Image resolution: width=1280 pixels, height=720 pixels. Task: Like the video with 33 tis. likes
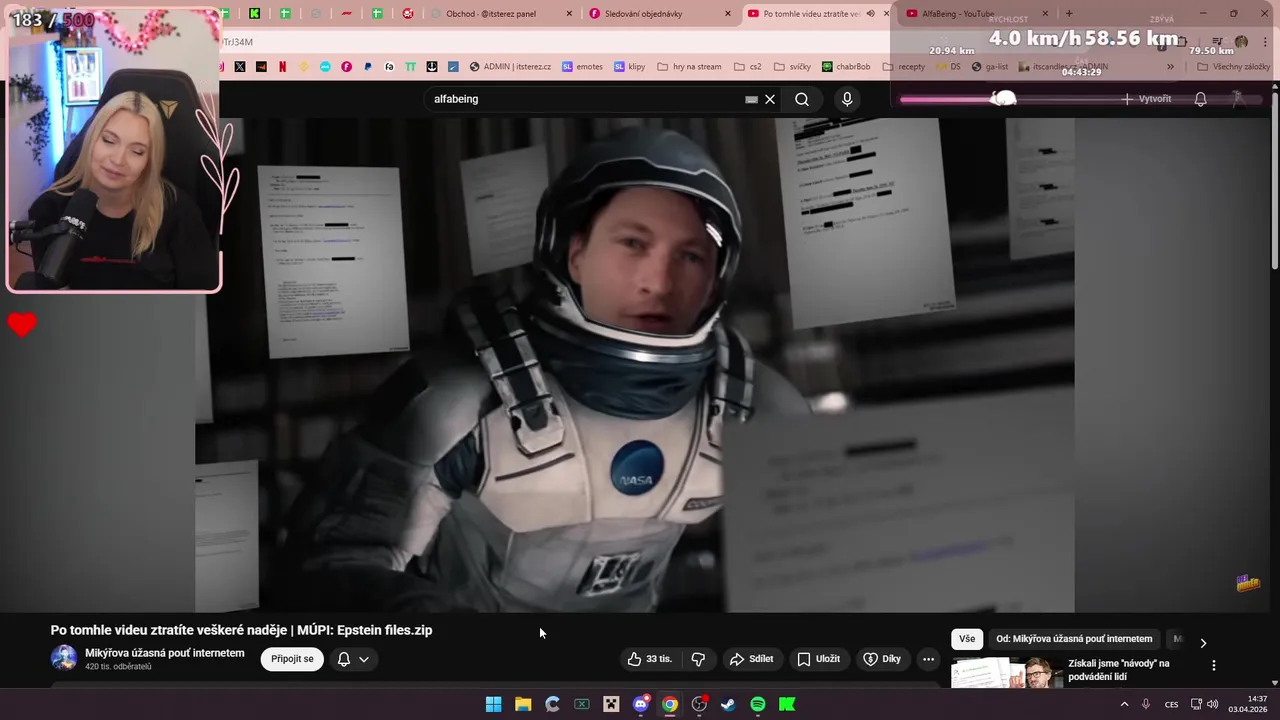pyautogui.click(x=649, y=659)
